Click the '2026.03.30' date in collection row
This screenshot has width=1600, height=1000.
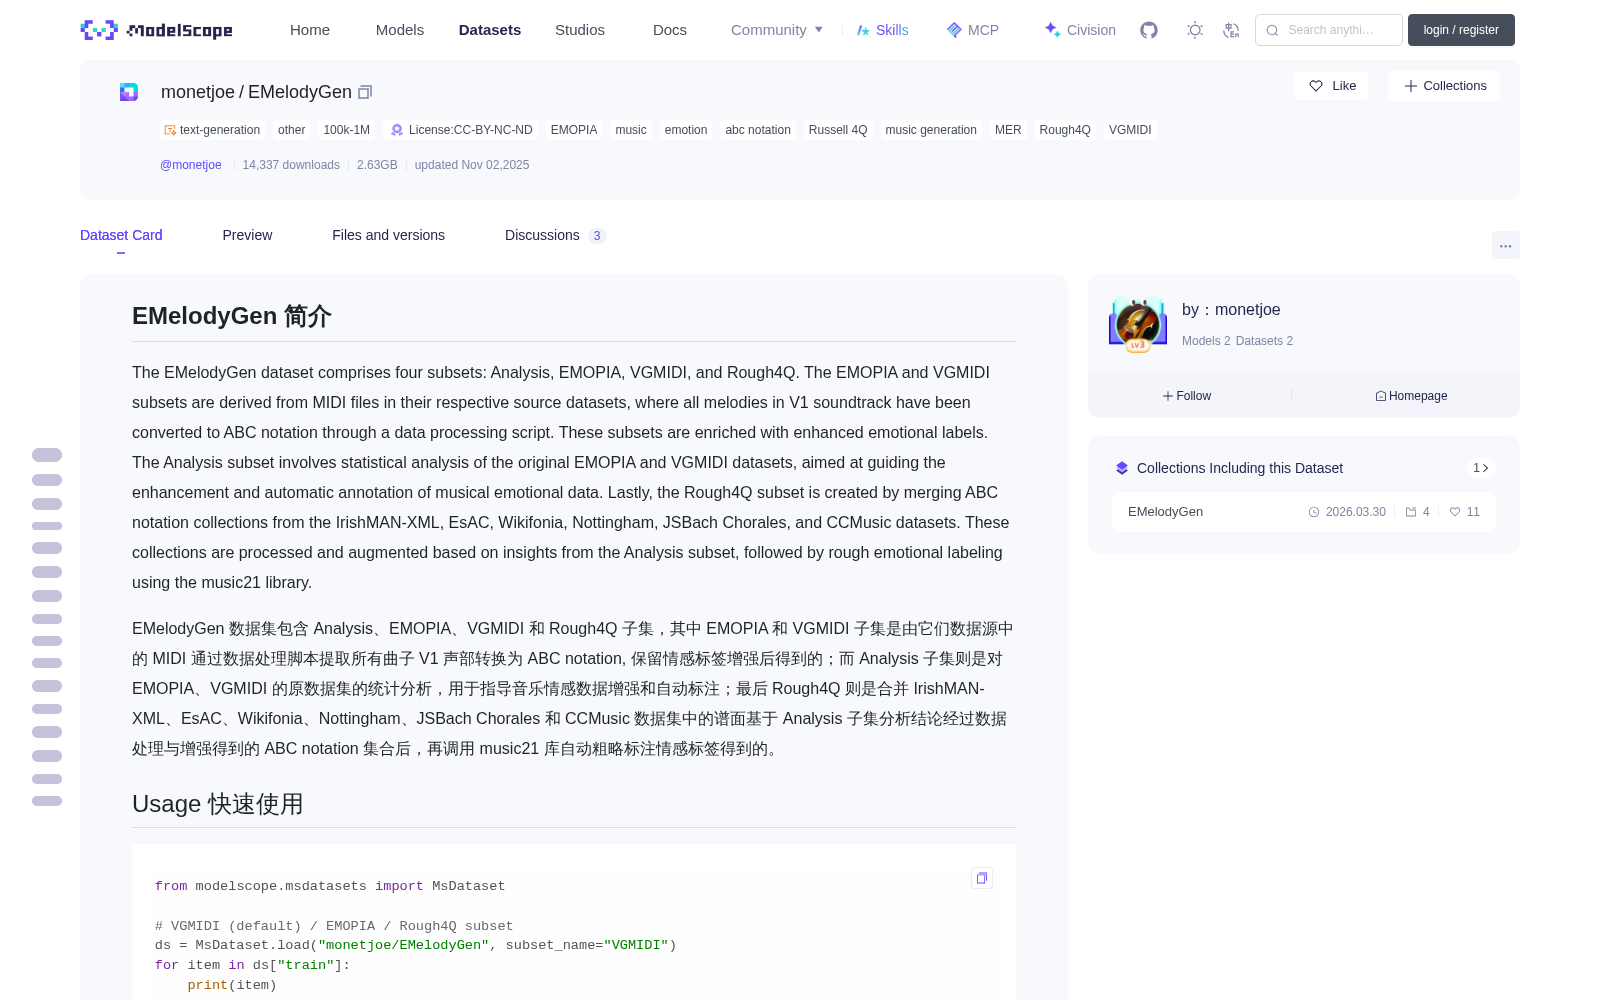pos(1355,512)
